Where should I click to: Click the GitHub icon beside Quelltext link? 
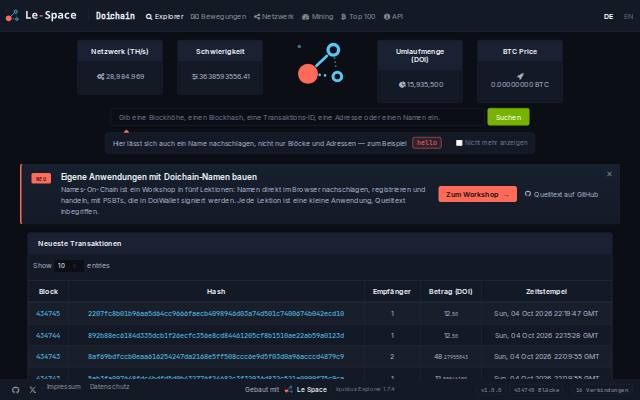pyautogui.click(x=528, y=194)
